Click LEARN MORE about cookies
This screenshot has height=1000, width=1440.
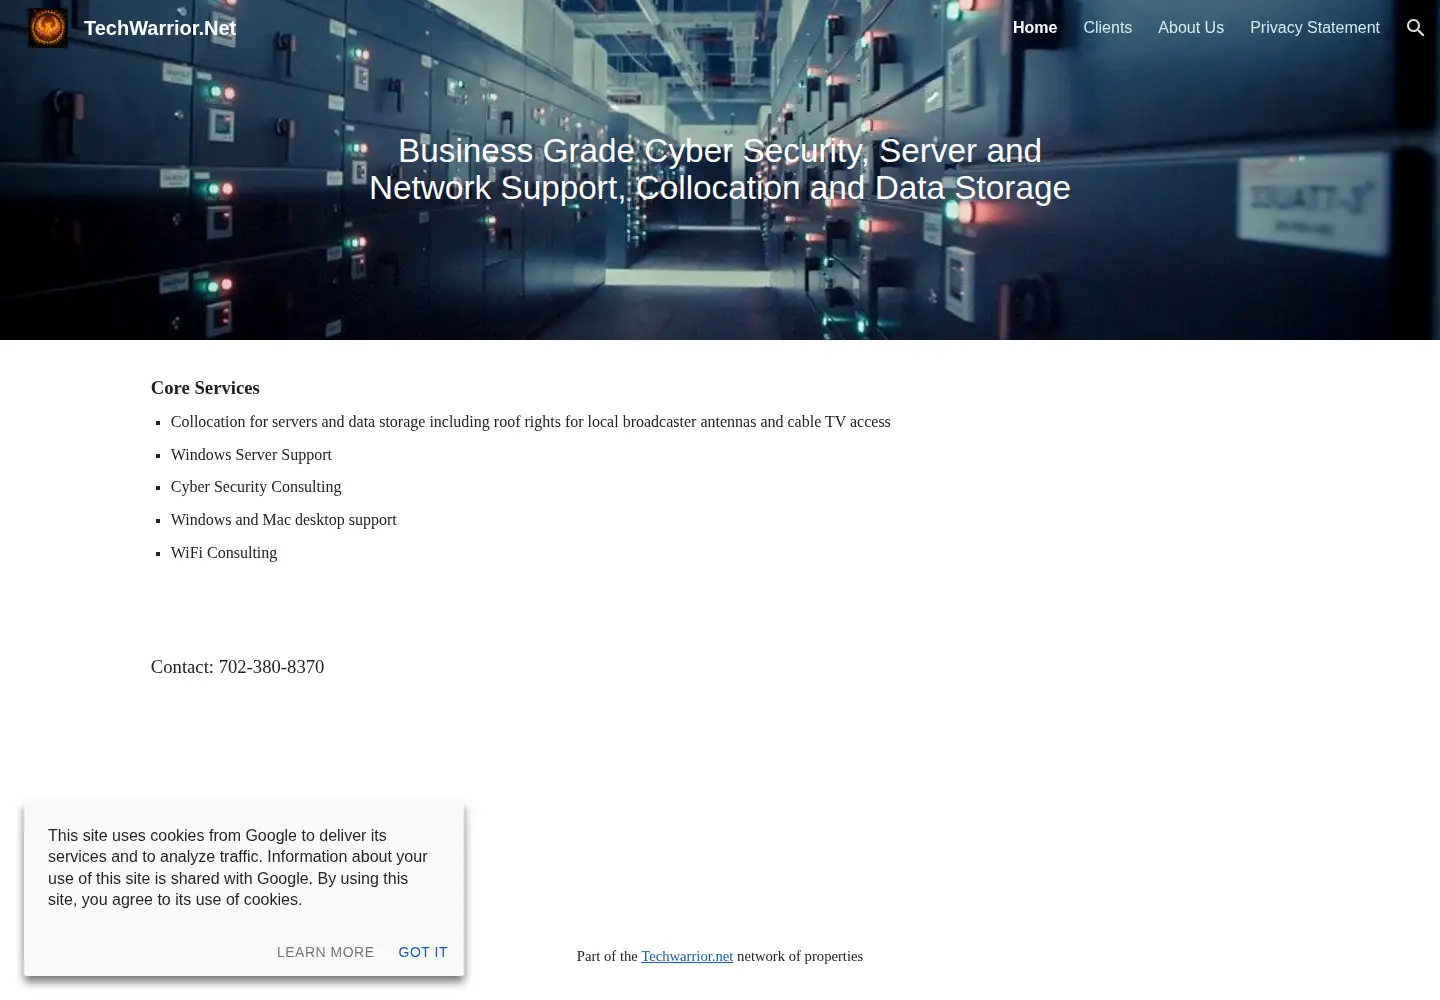point(325,952)
